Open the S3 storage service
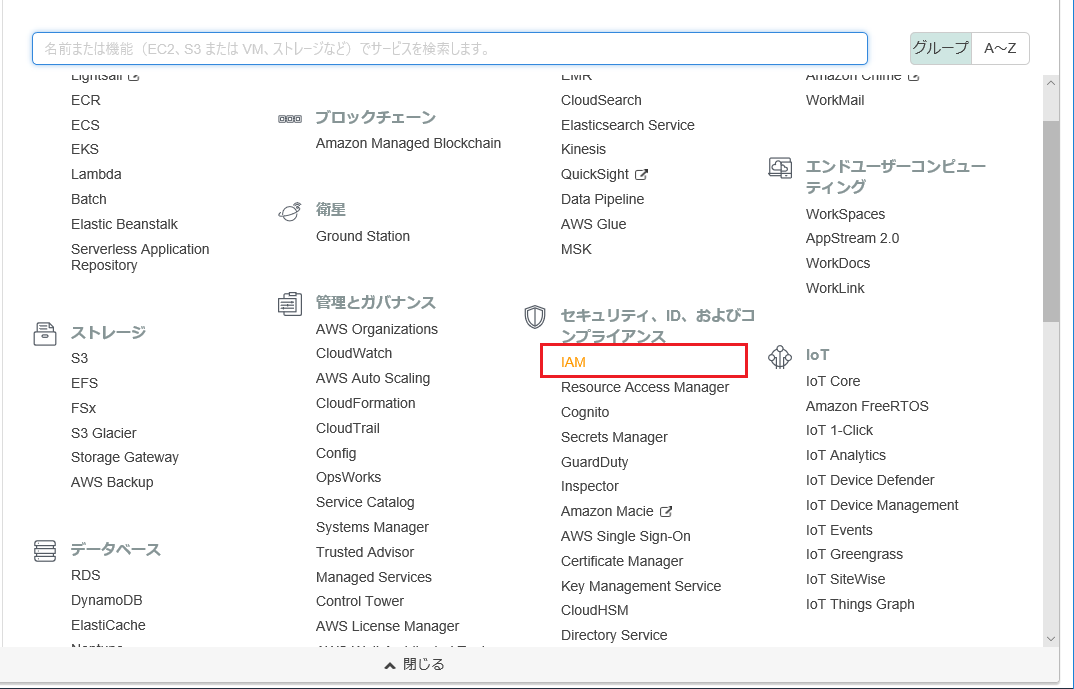Screen dimensions: 1074x689 [x=79, y=358]
